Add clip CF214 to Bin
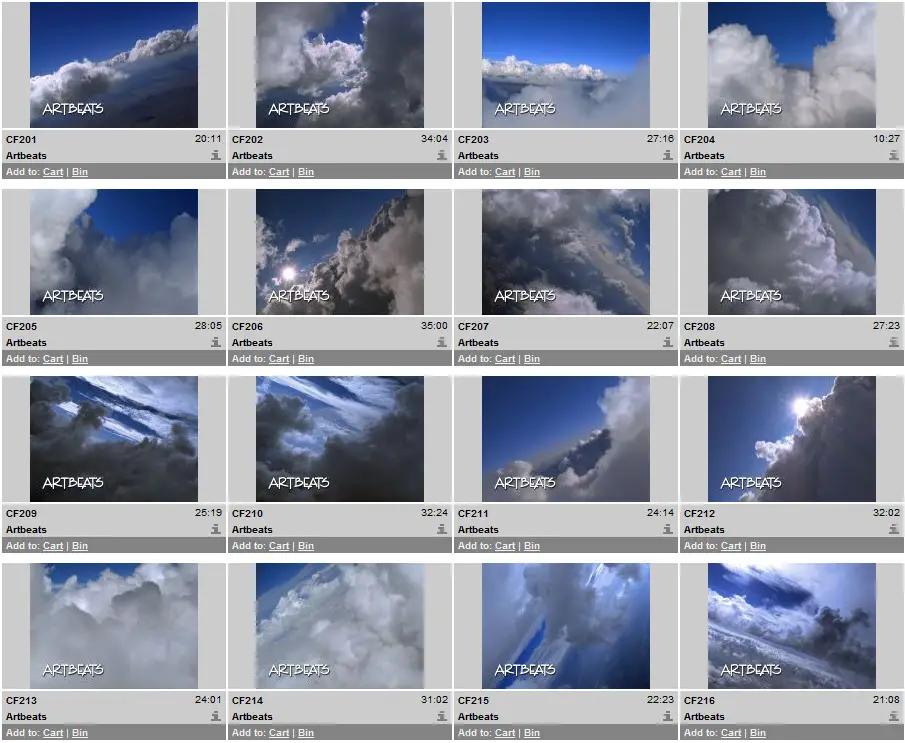 click(x=306, y=733)
